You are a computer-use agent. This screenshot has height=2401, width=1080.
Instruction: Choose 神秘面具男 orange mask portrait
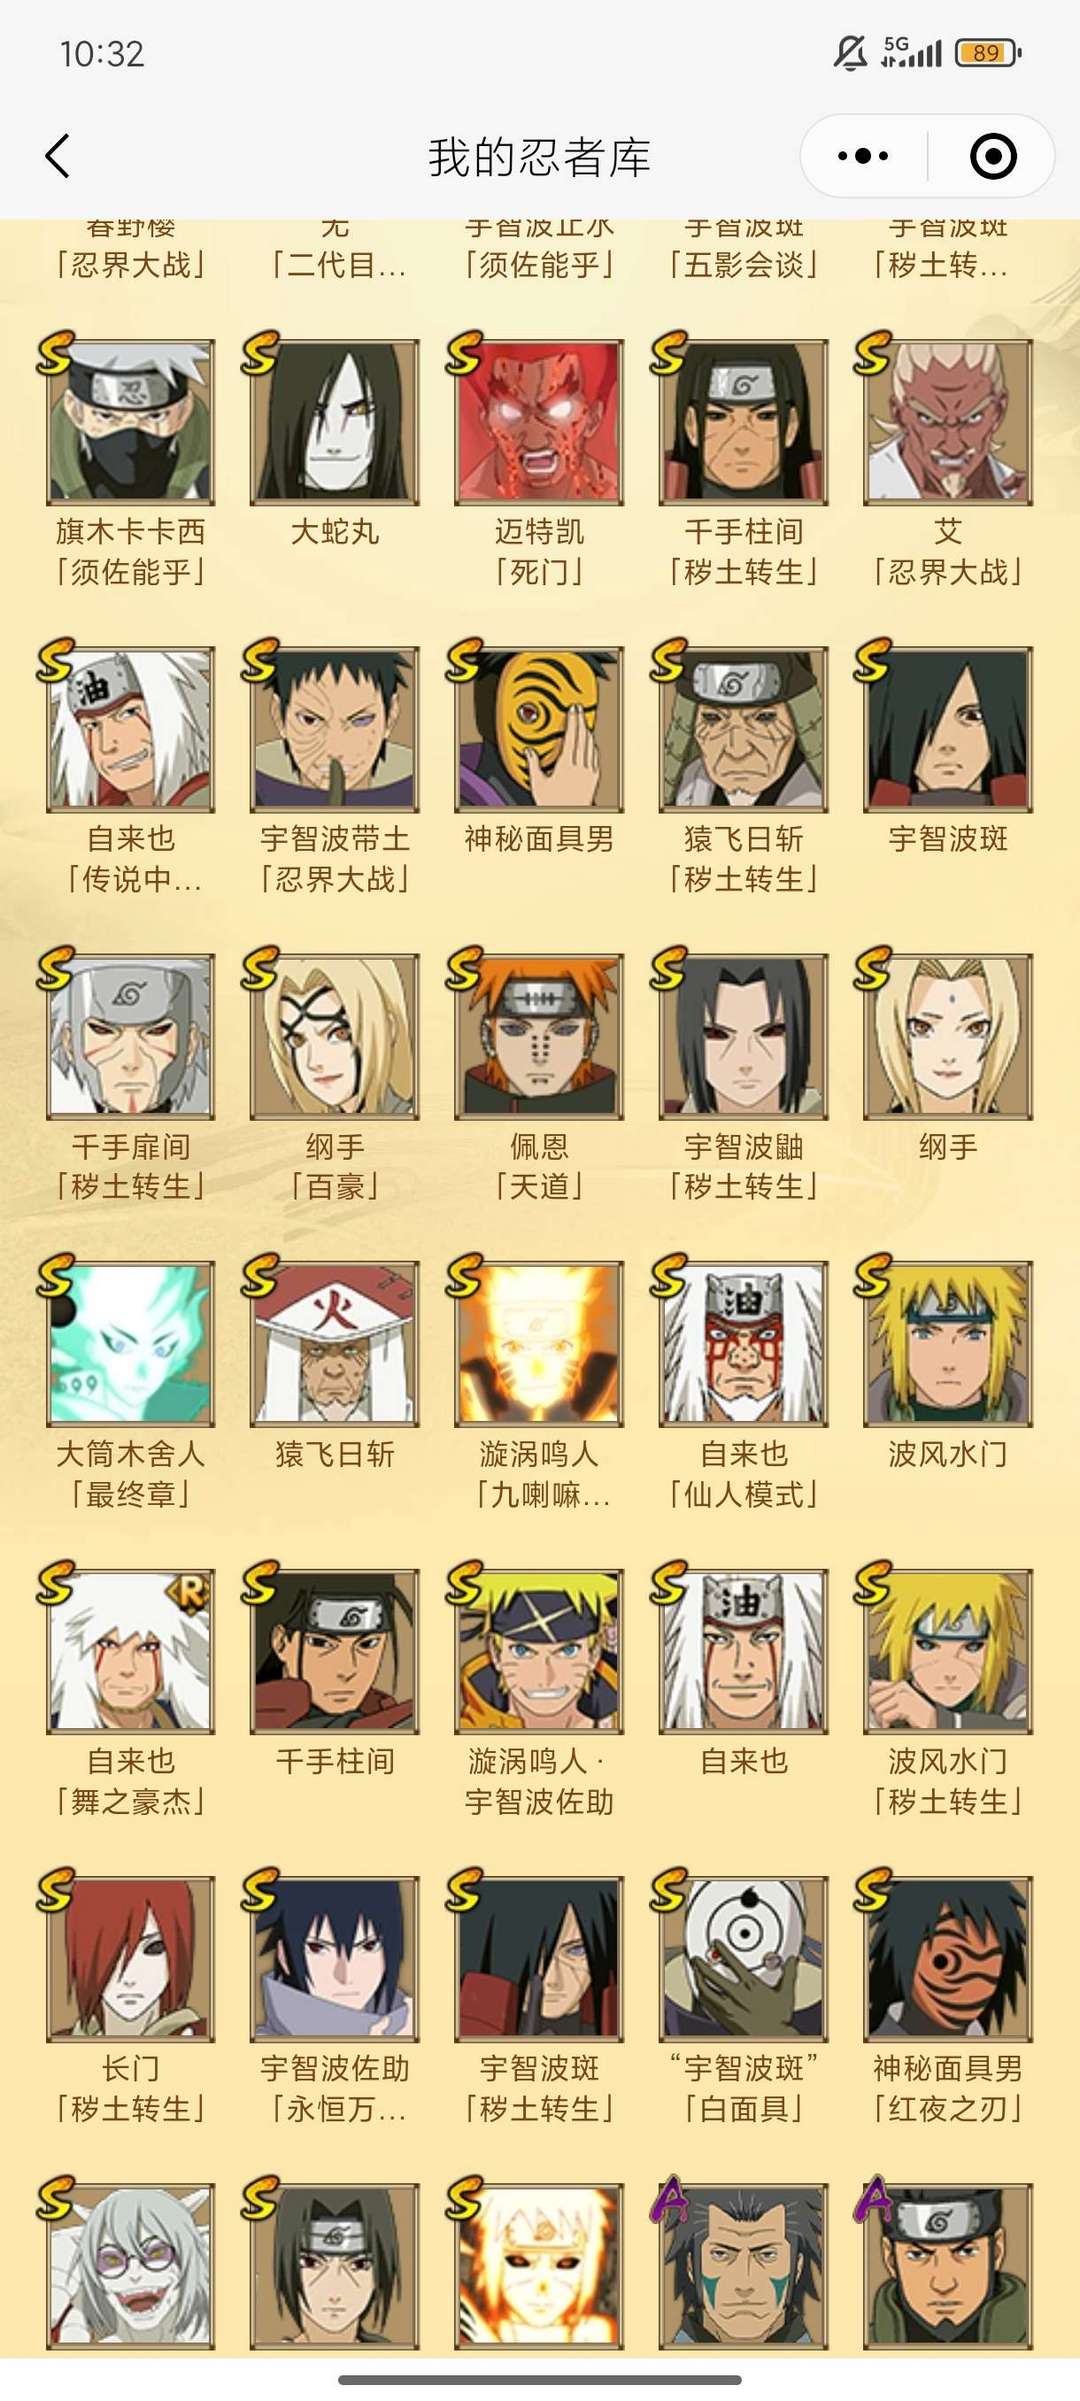[539, 729]
